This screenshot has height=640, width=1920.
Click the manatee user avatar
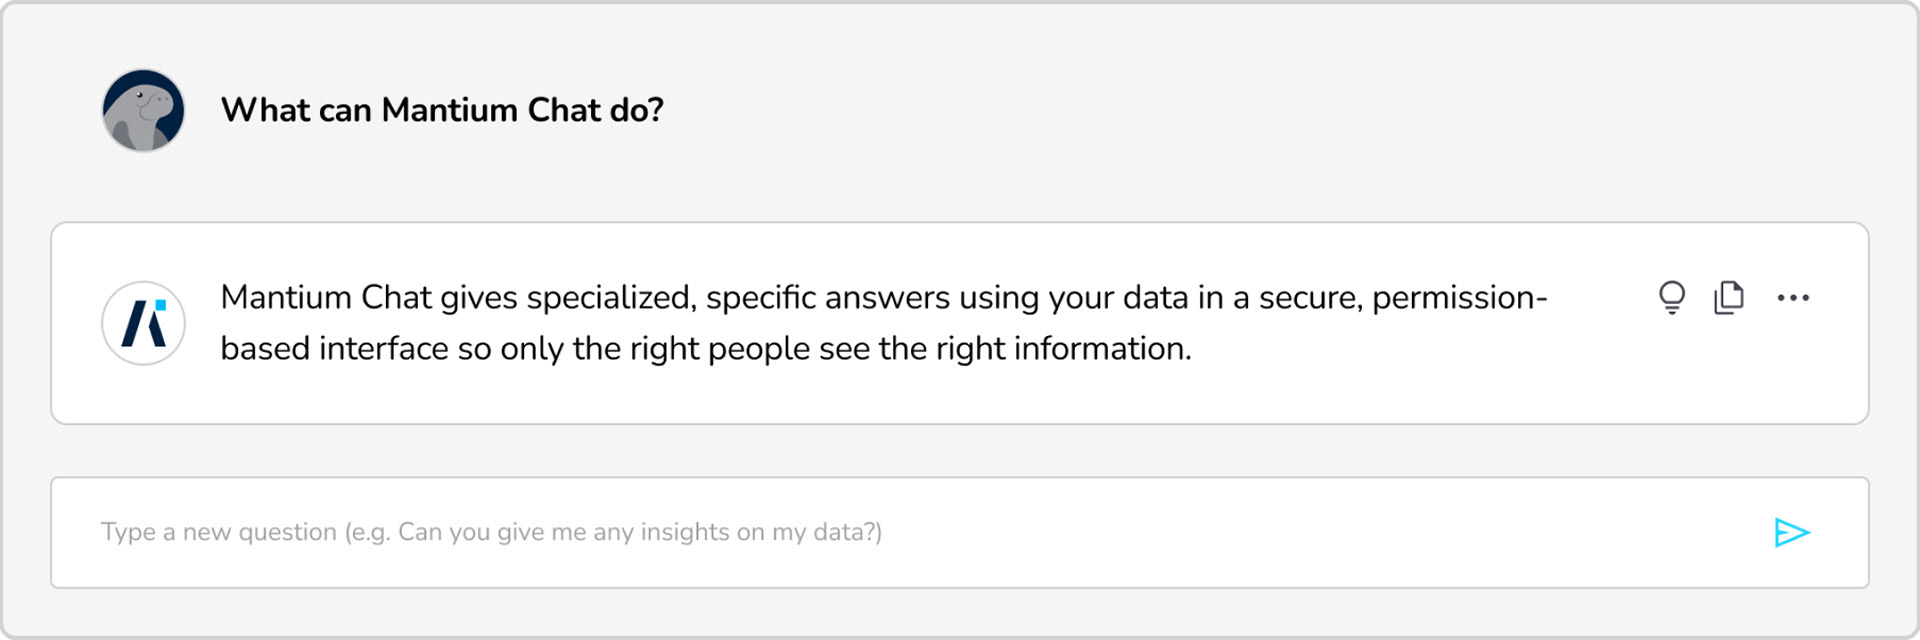tap(143, 110)
